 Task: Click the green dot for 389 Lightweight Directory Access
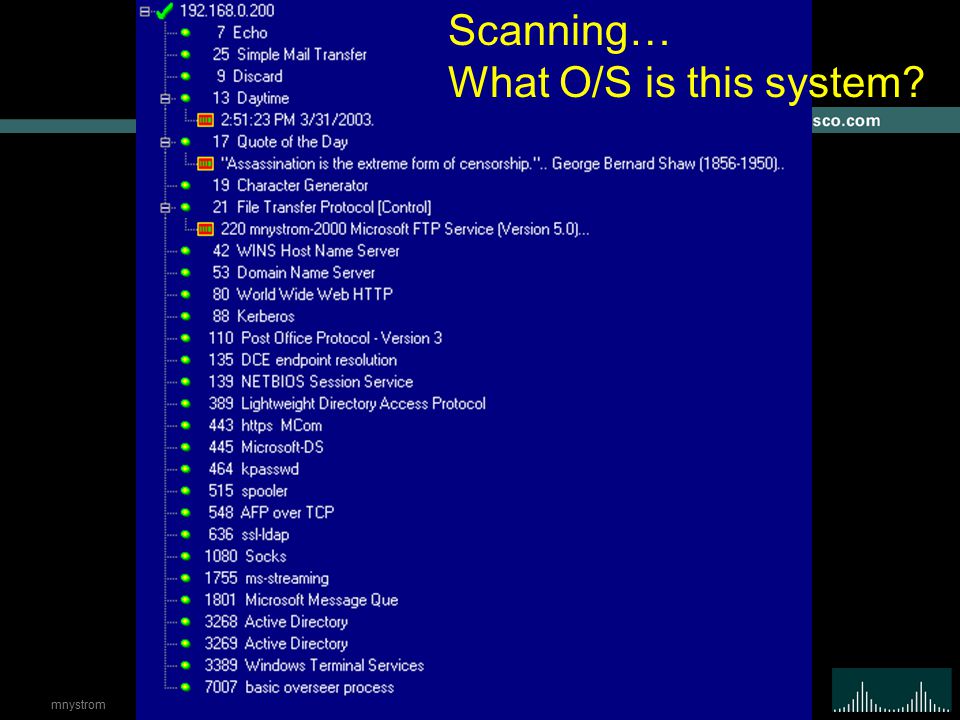click(186, 404)
